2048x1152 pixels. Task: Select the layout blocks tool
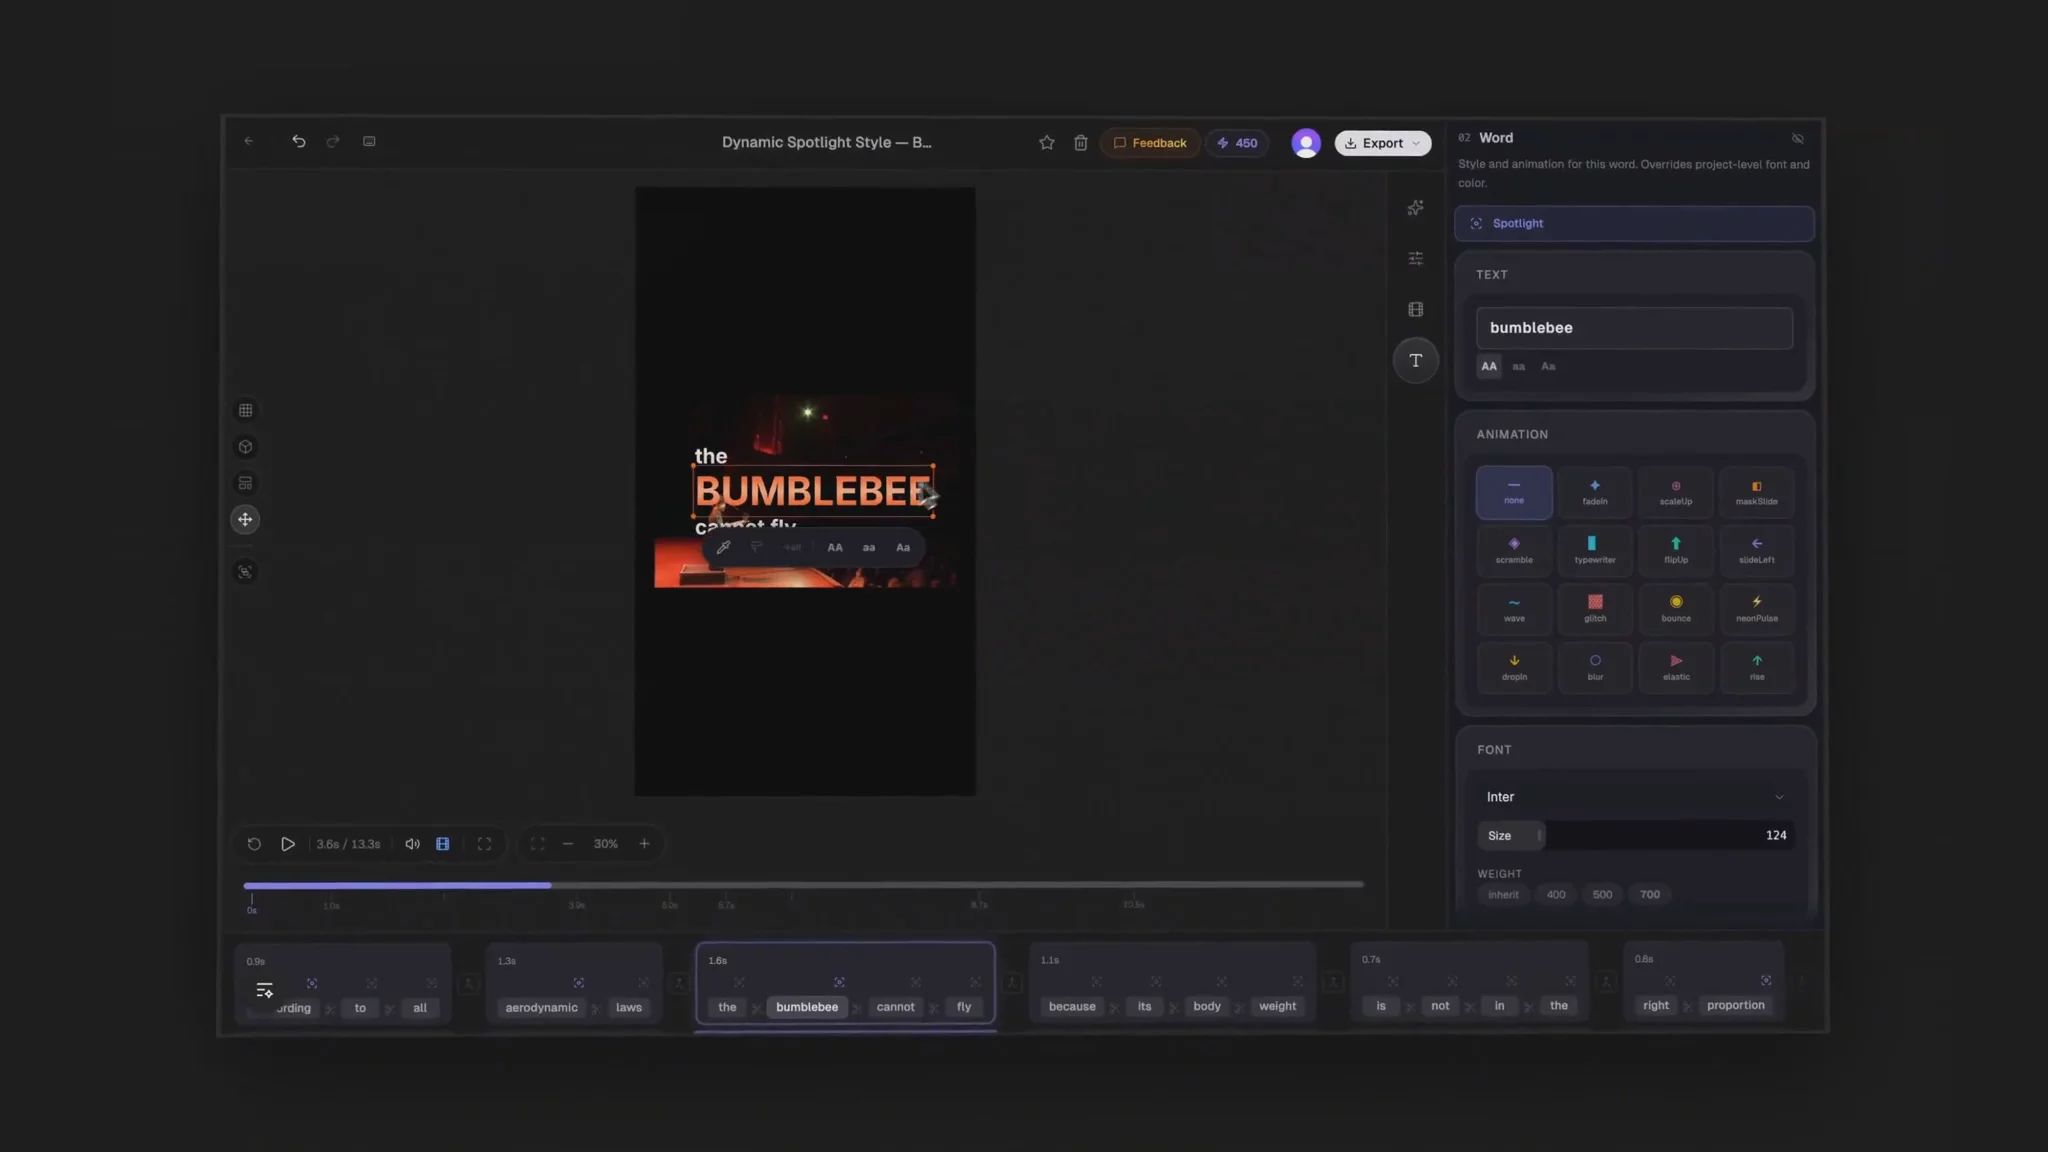click(x=245, y=484)
